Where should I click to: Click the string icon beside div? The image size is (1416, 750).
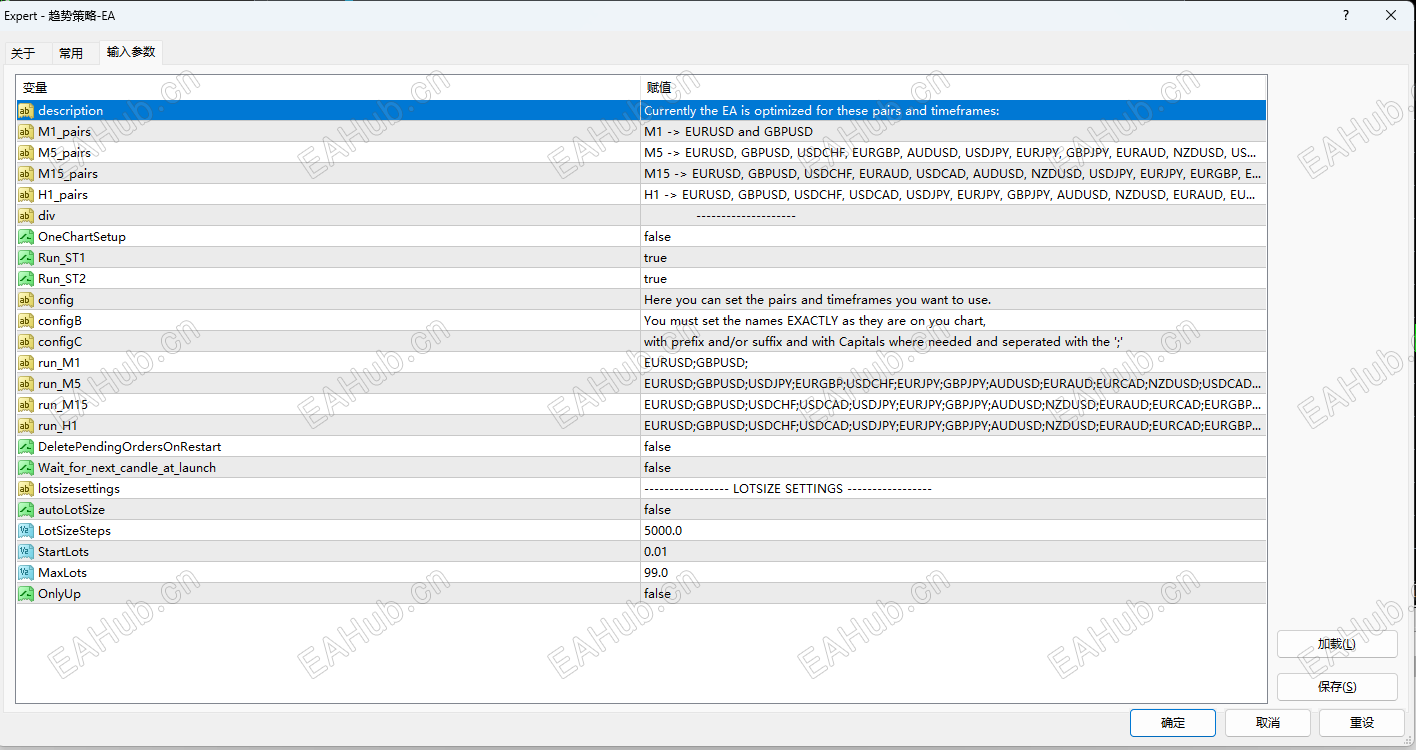26,216
